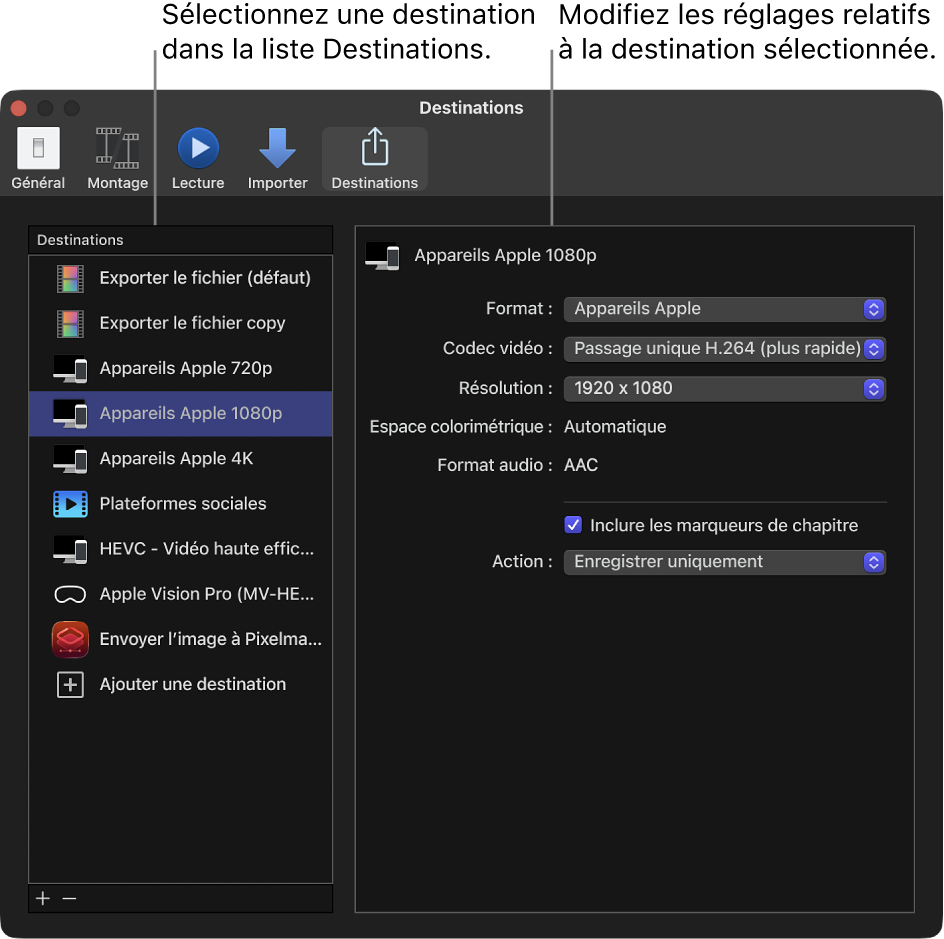Switch to the Destinations pane

[x=374, y=159]
